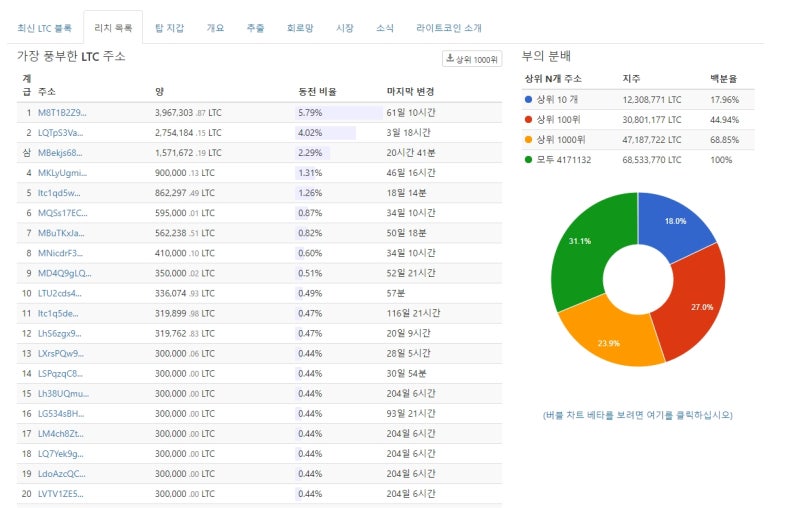Screen dimensions: 800x508
Task: Click the blue legend dot for 상위 10 개
Action: [x=528, y=99]
